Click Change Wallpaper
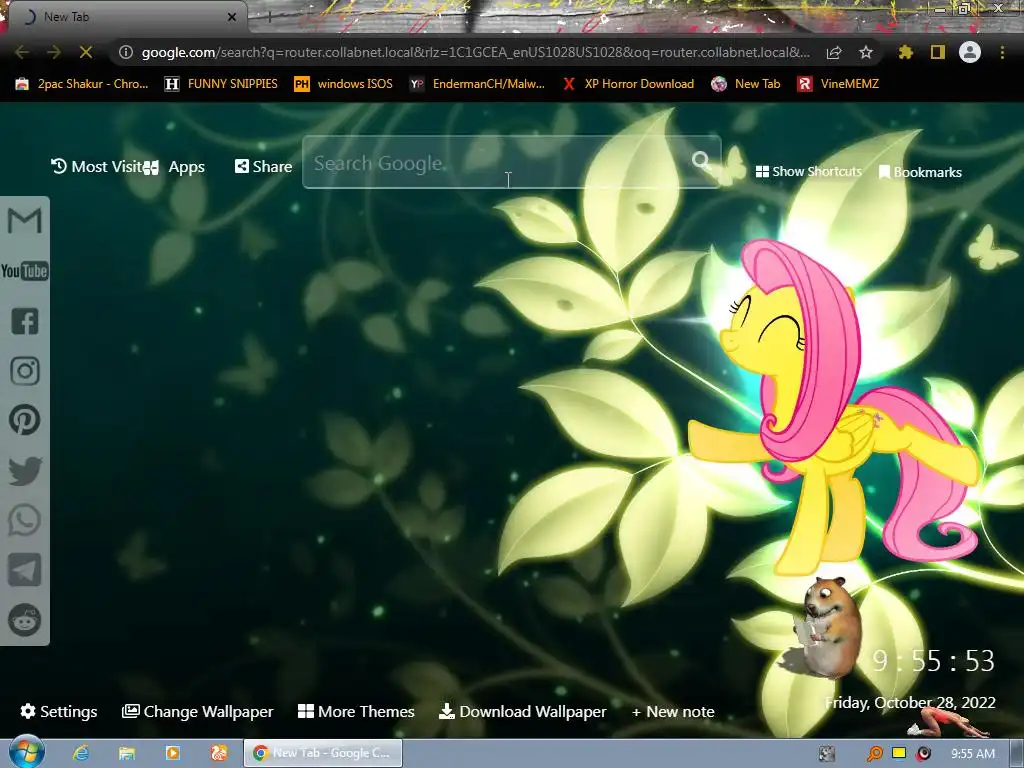The height and width of the screenshot is (768, 1024). (198, 711)
